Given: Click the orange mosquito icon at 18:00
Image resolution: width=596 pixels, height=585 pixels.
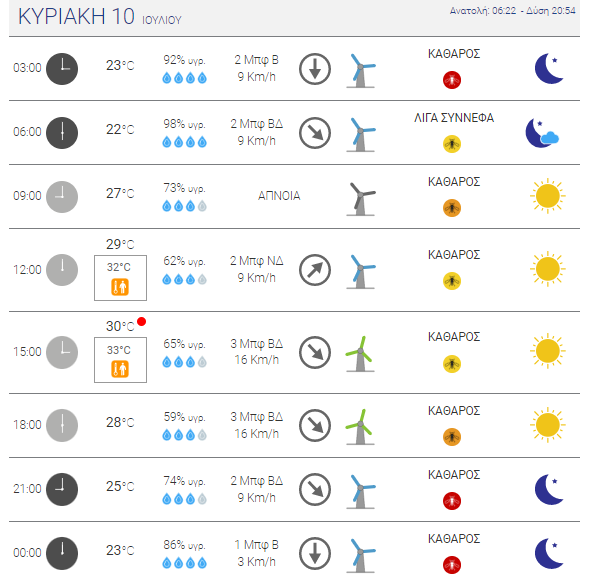Looking at the screenshot, I should pyautogui.click(x=452, y=437).
